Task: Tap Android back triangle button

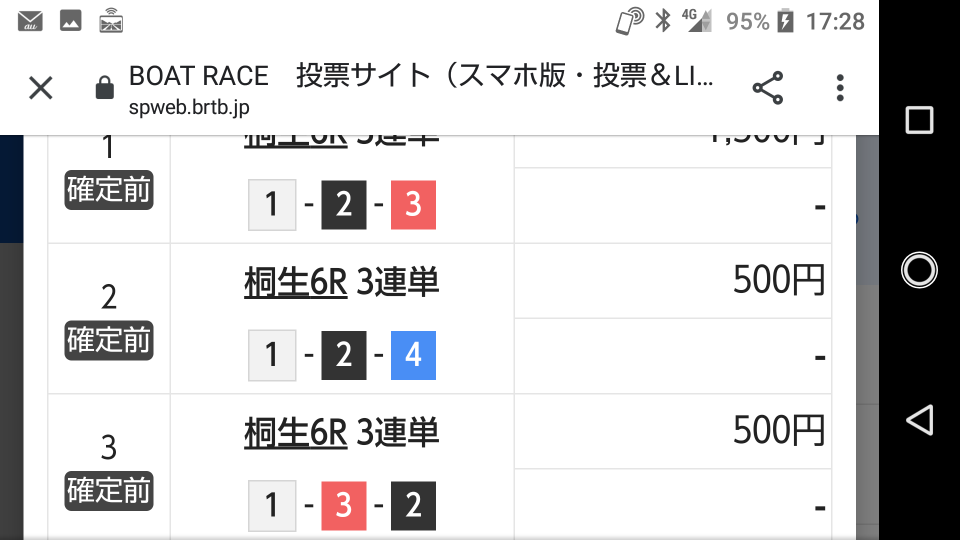Action: pyautogui.click(x=920, y=420)
